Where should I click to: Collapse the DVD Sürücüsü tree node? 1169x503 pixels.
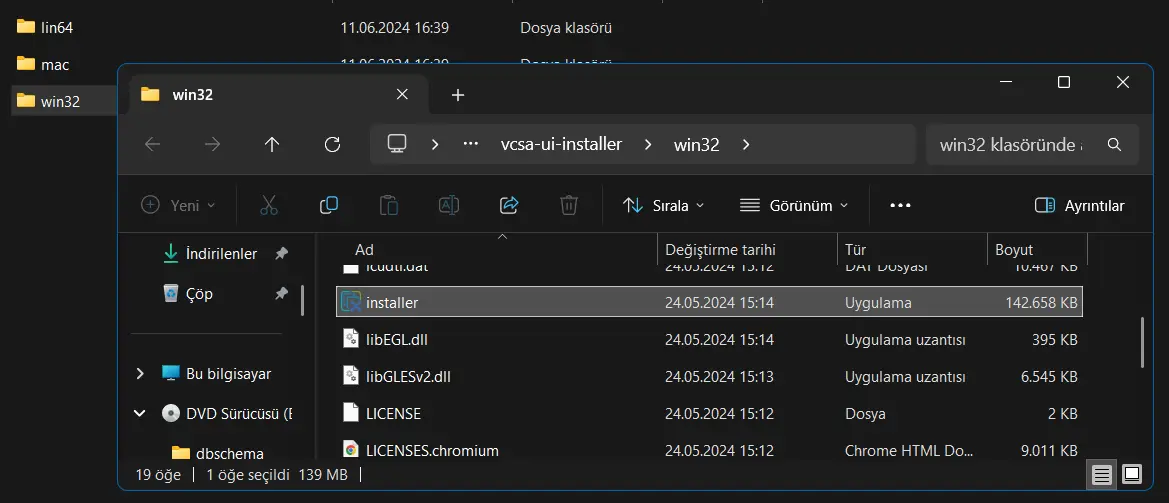tap(139, 413)
